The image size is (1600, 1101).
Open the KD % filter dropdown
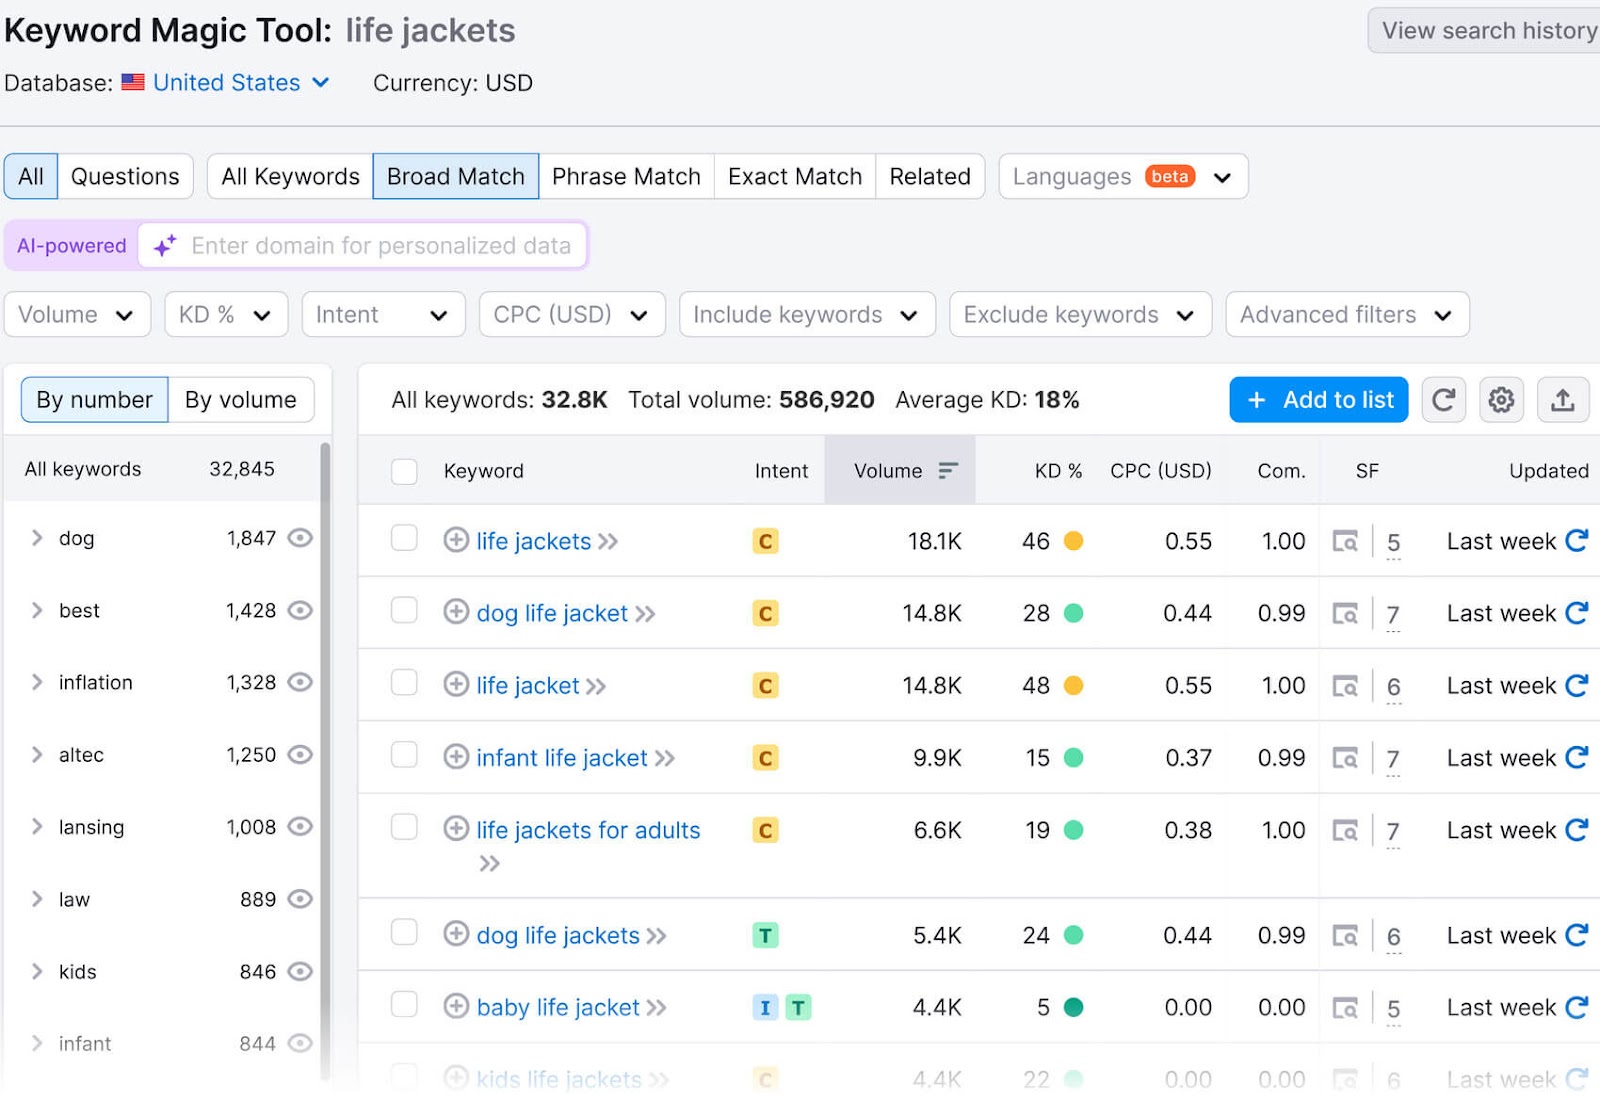click(x=226, y=314)
